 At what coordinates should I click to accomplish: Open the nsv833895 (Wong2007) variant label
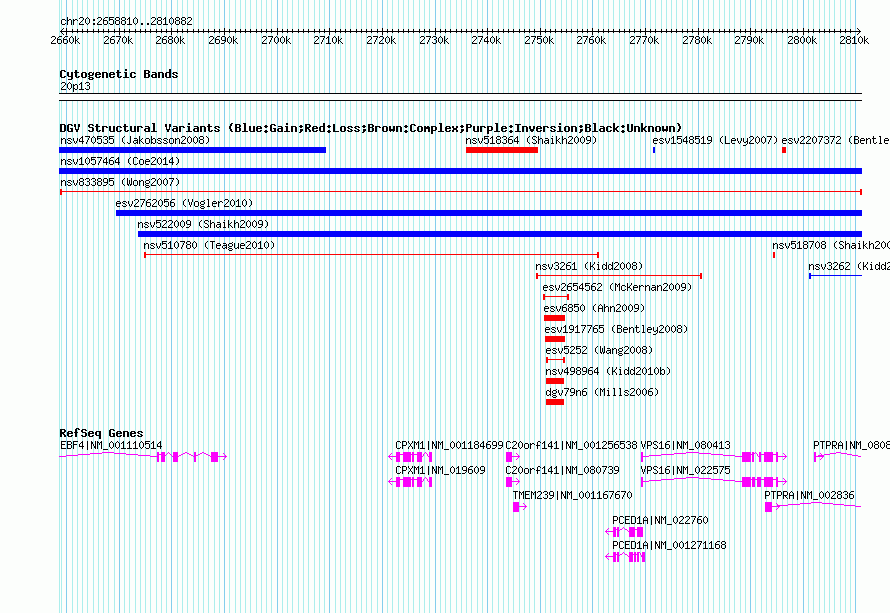tap(120, 182)
